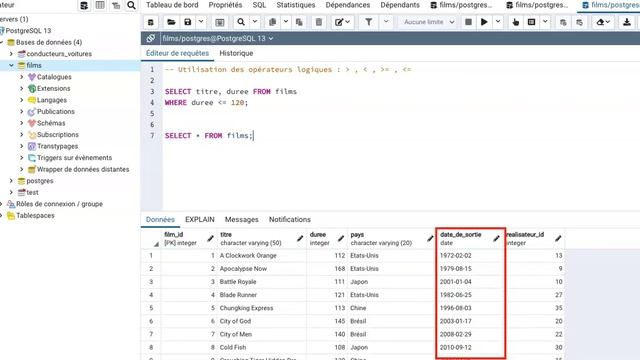Open the Dépendances tab
This screenshot has height=360, width=640.
348,5
